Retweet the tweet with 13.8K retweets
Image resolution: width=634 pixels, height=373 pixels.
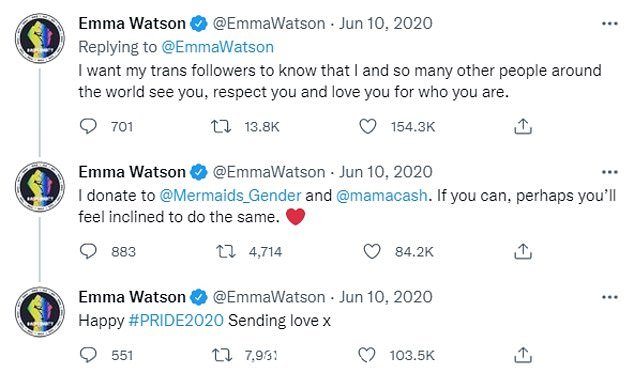[222, 127]
